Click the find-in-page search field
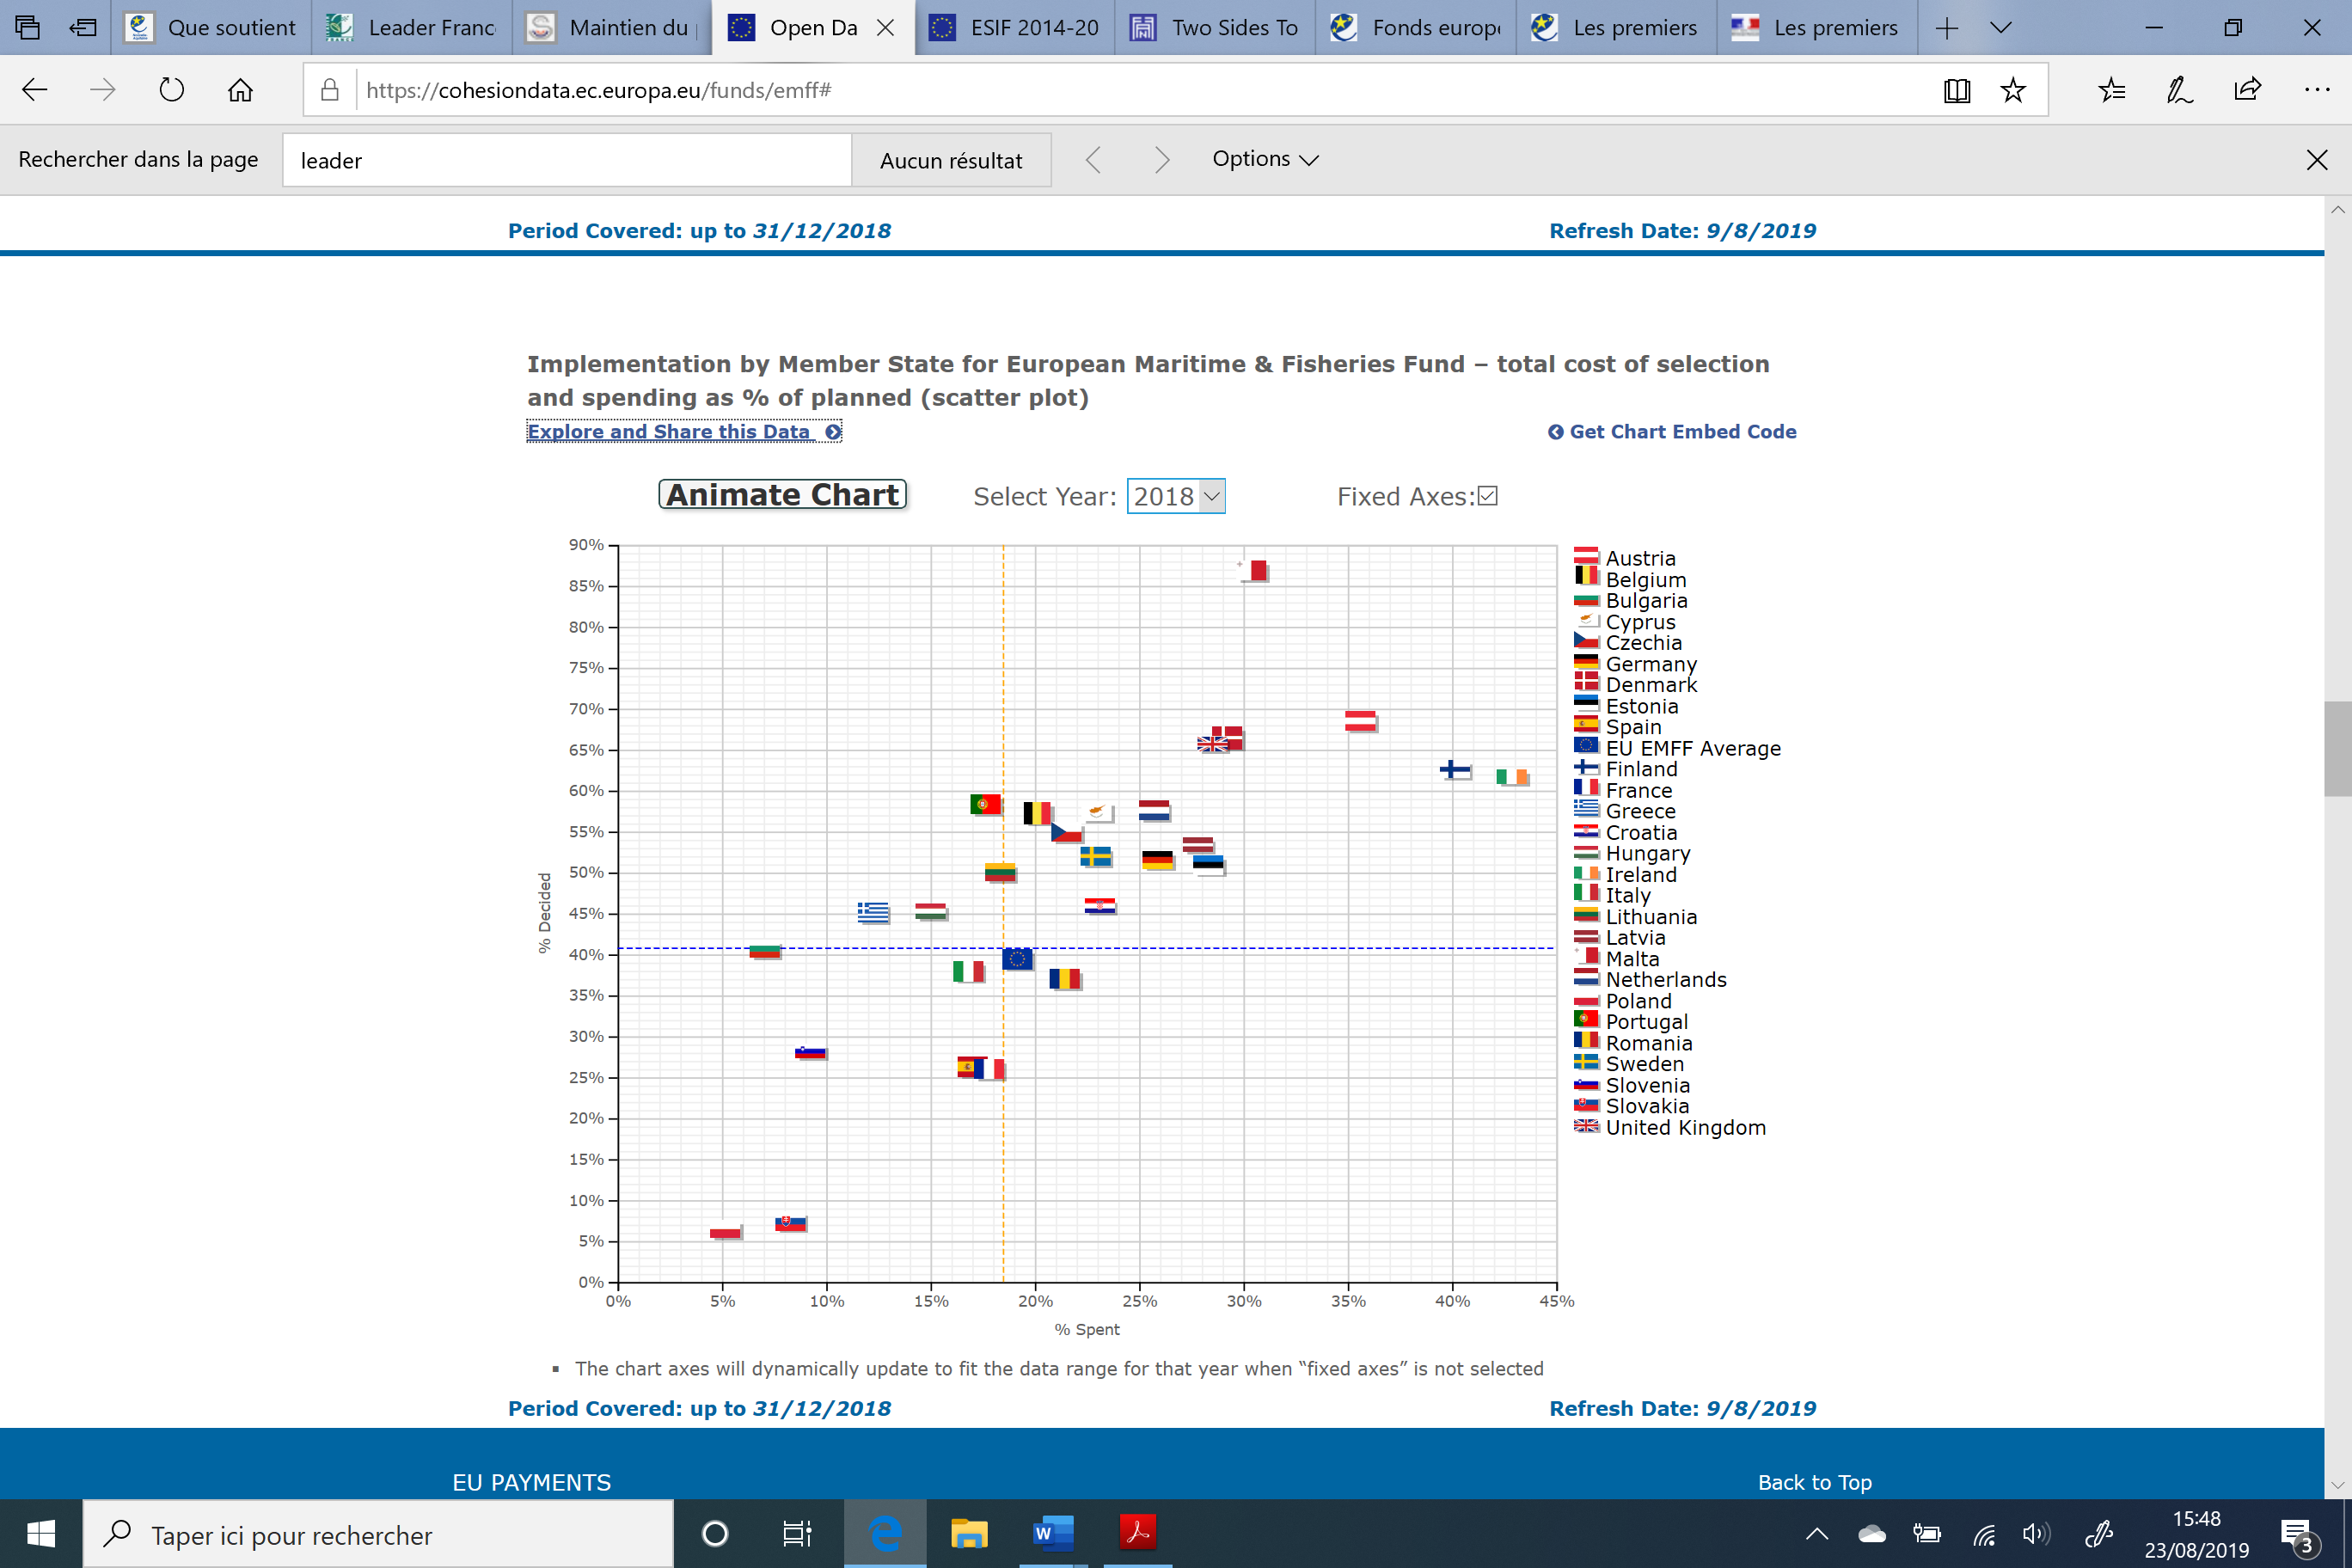The height and width of the screenshot is (1568, 2352). [566, 160]
